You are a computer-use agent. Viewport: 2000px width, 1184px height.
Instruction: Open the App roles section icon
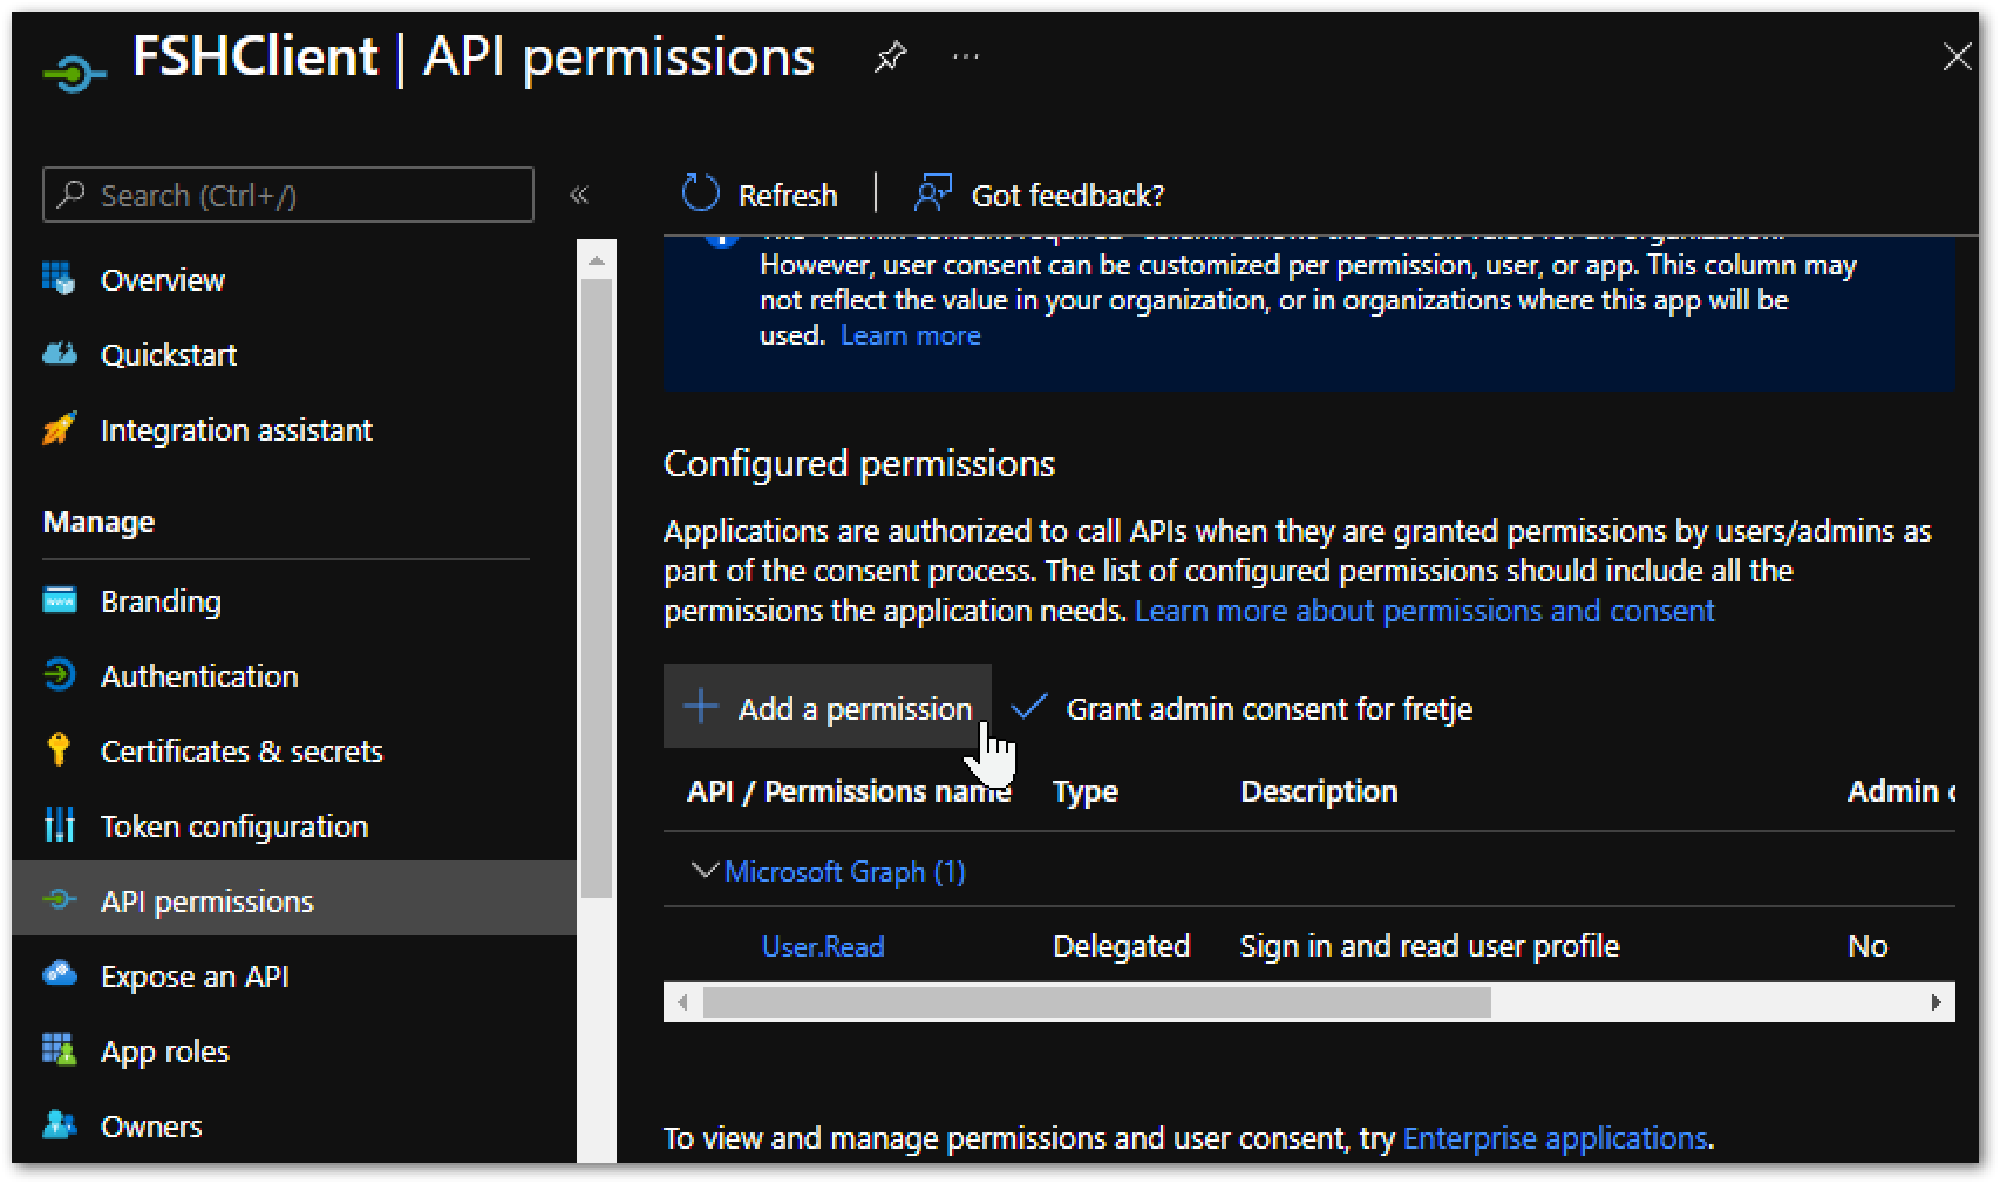click(x=60, y=1050)
